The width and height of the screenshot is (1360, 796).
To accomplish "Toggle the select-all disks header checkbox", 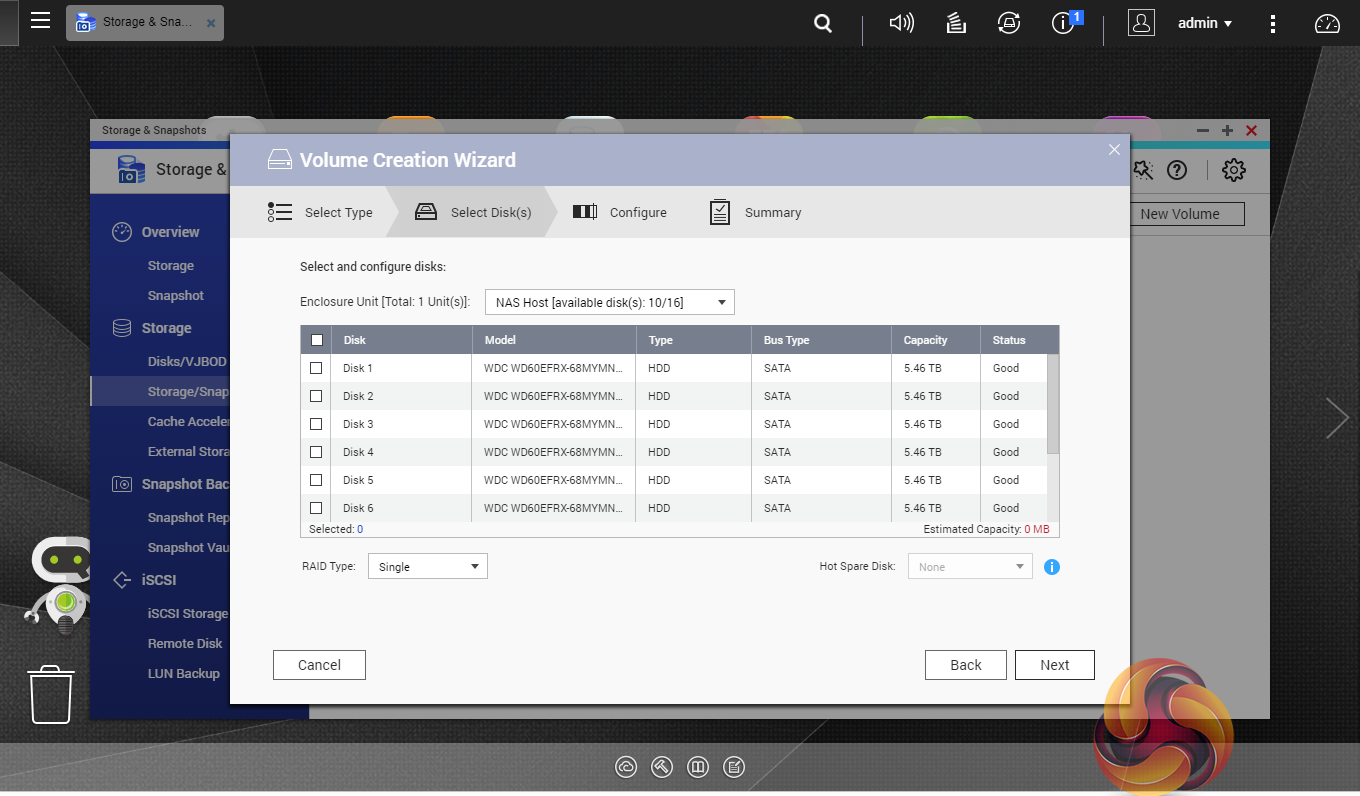I will (316, 340).
